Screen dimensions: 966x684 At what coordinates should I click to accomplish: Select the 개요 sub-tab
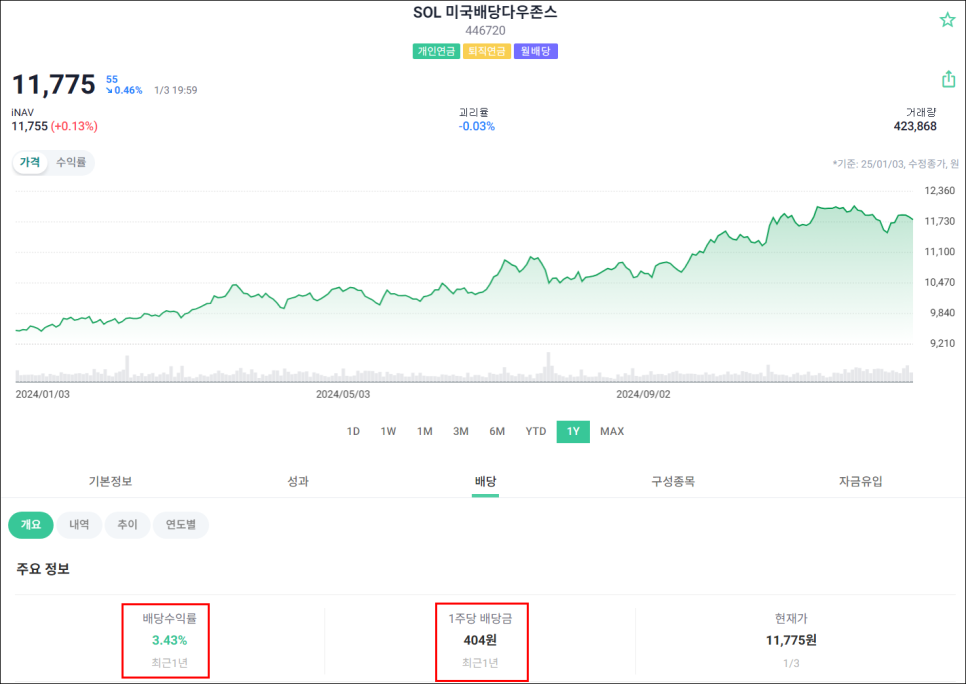[31, 524]
